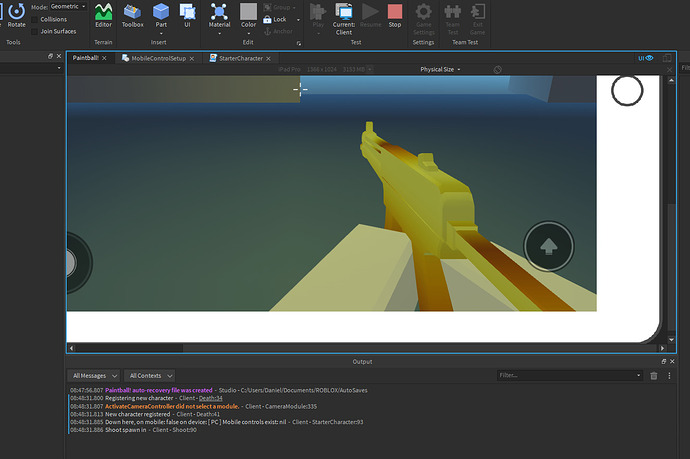Open the Mode Geometric dropdown
The width and height of the screenshot is (690, 459).
[69, 7]
